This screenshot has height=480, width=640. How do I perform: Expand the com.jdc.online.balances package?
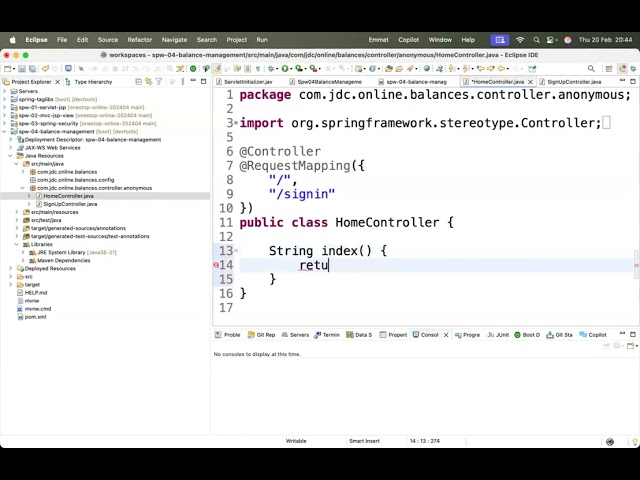tap(23, 172)
